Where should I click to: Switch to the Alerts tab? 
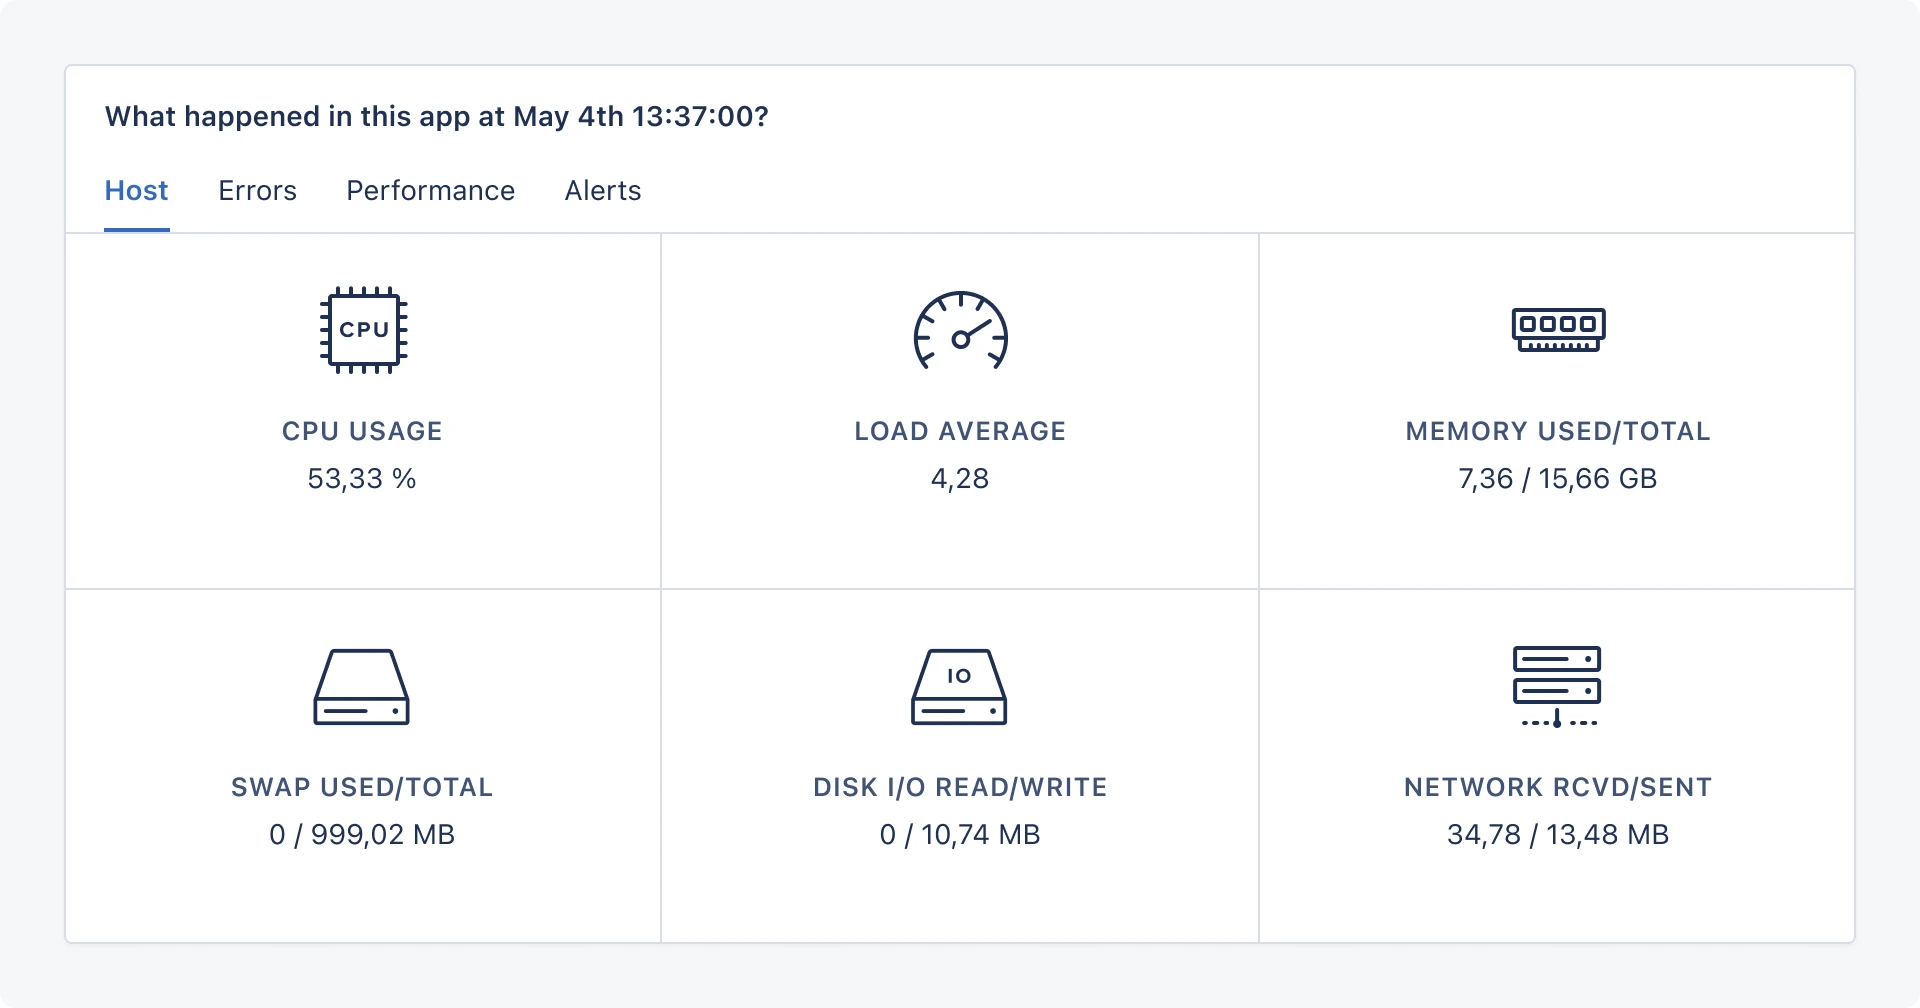tap(603, 190)
